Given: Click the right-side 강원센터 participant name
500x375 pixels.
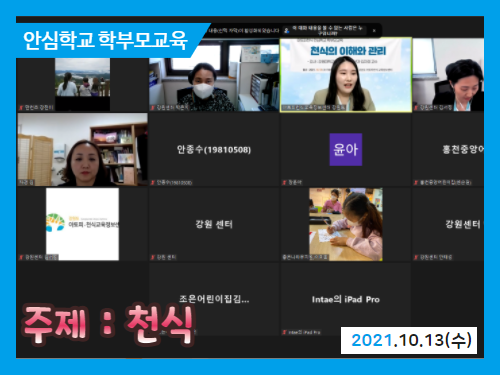Looking at the screenshot, I should tap(463, 224).
